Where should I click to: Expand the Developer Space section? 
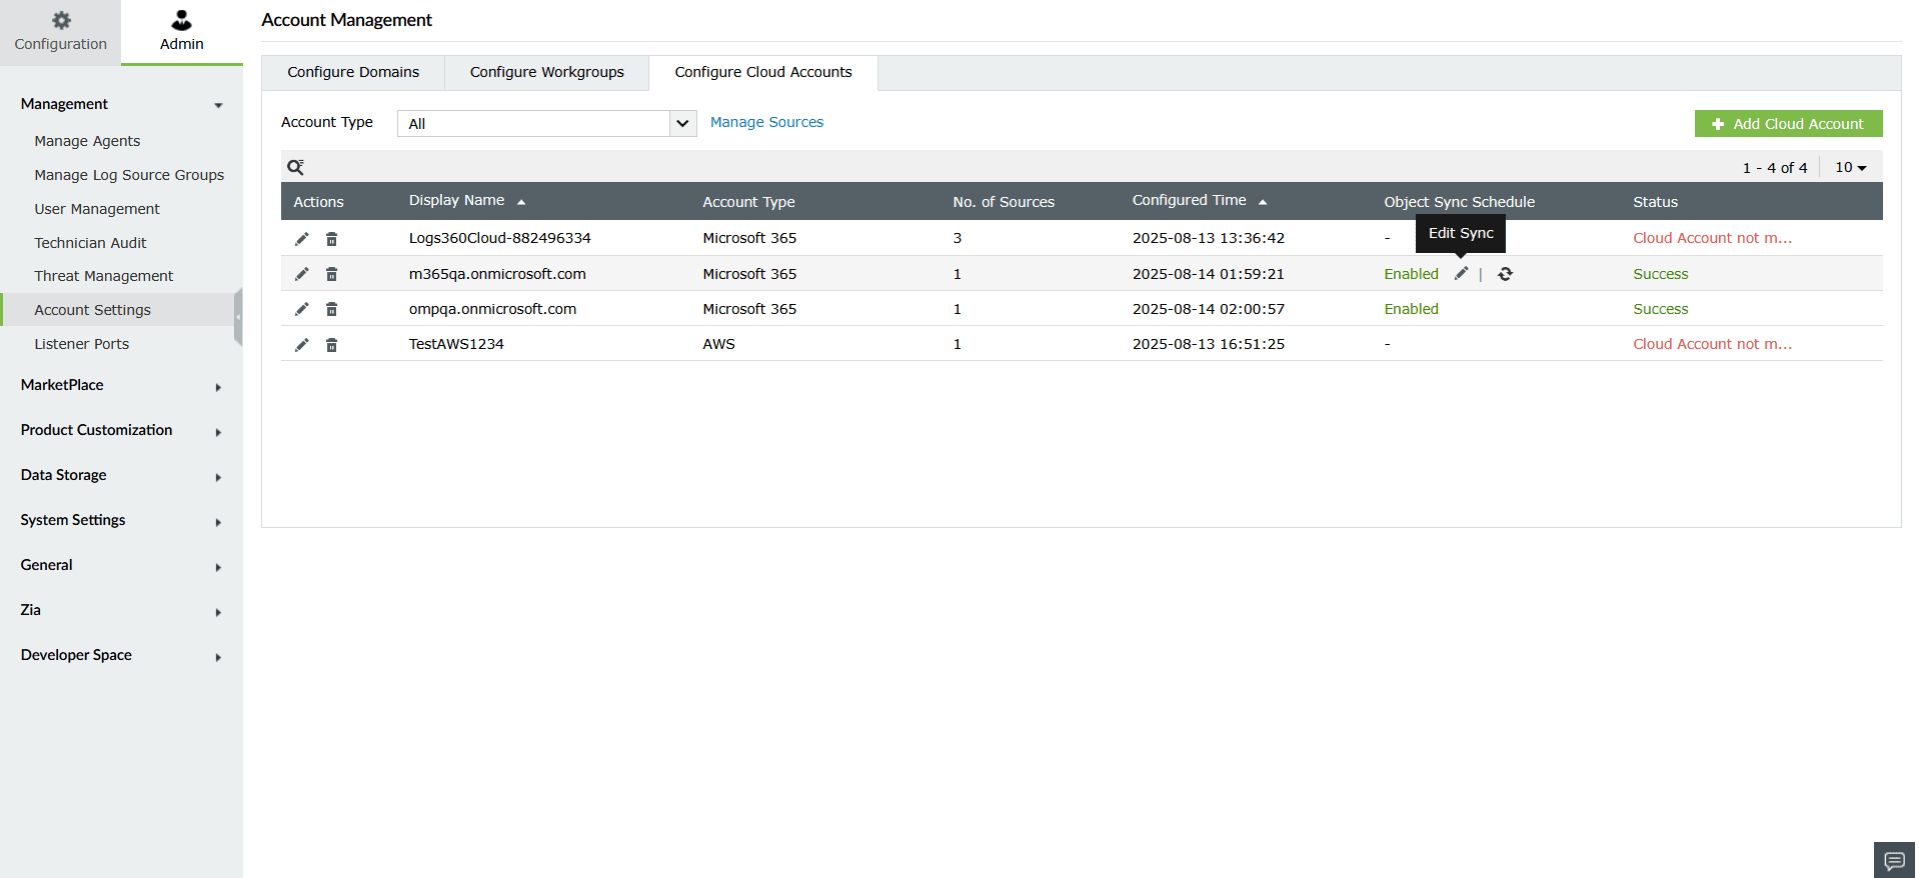click(121, 655)
